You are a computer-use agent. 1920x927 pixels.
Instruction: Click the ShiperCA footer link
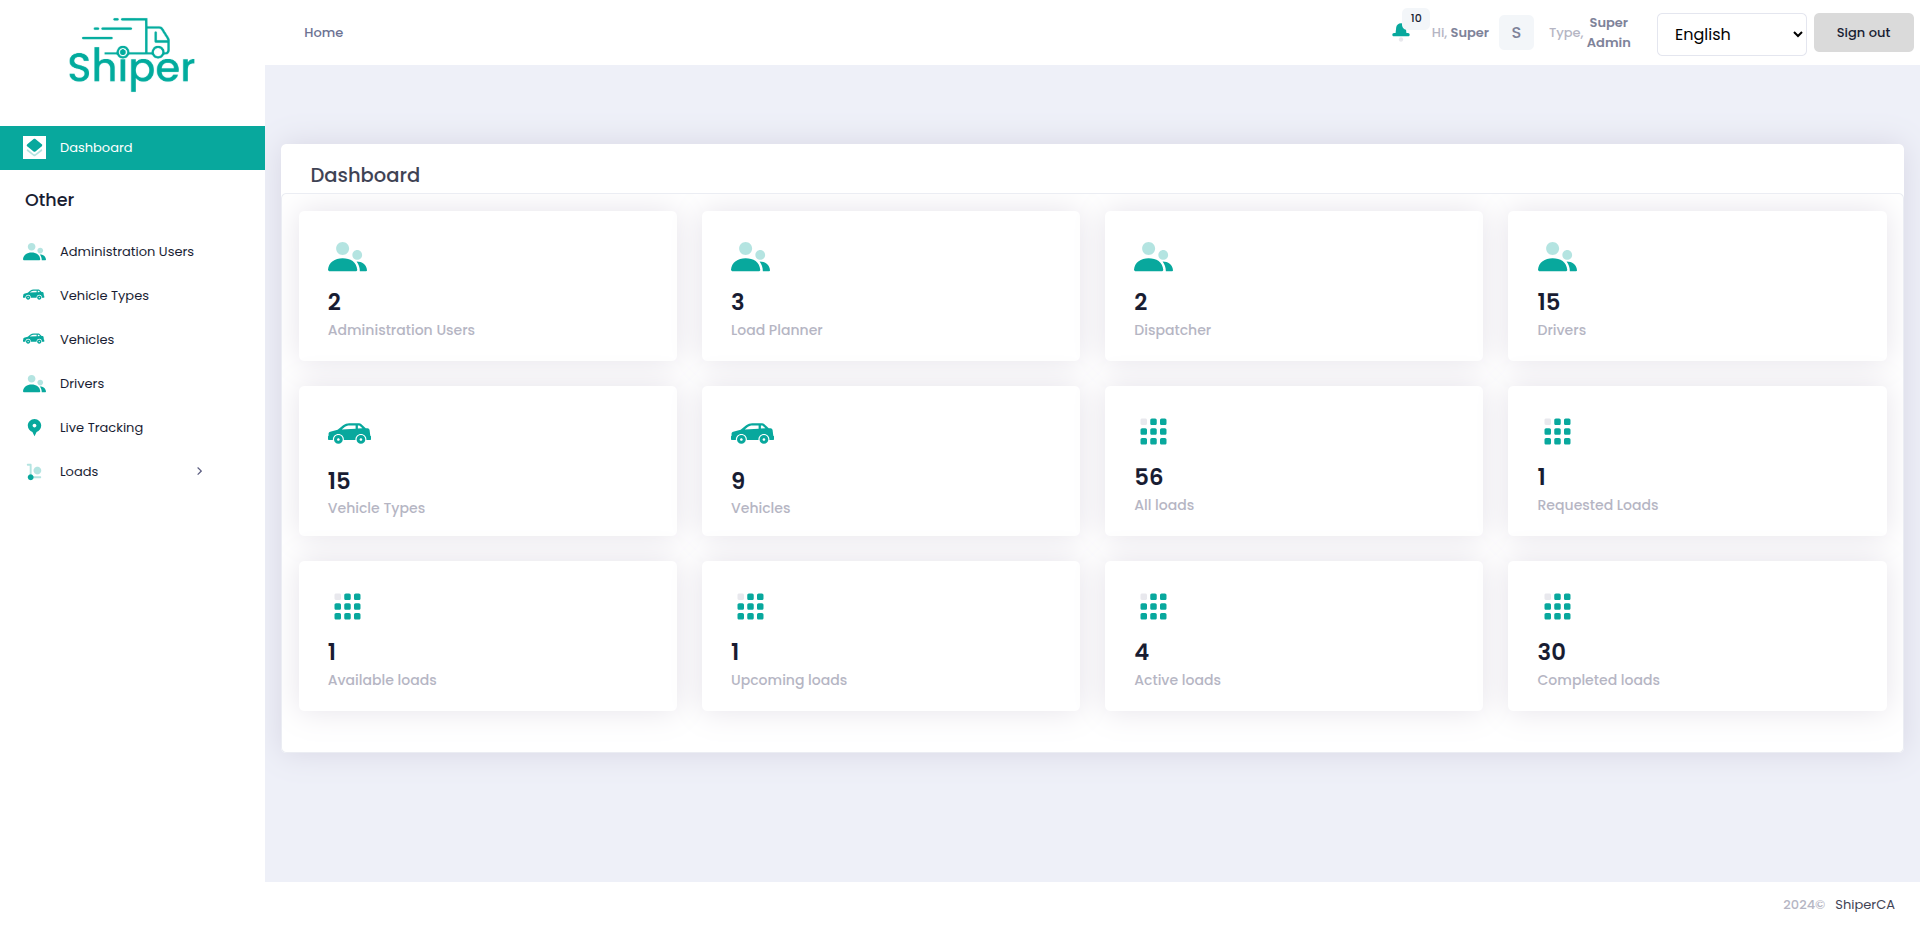[1864, 903]
